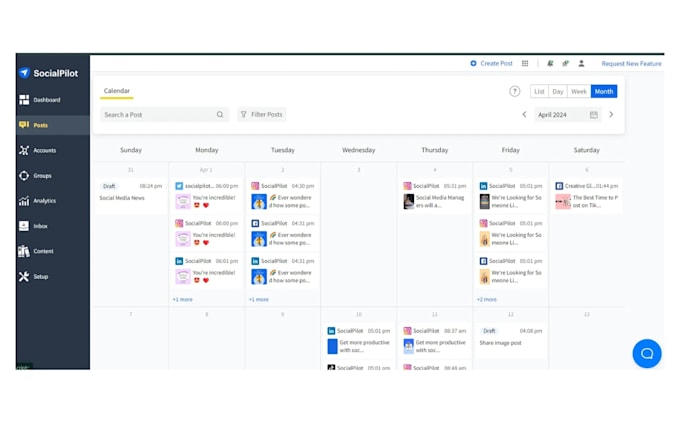The height and width of the screenshot is (423, 680).
Task: Open the Posts section in sidebar
Action: 53,125
